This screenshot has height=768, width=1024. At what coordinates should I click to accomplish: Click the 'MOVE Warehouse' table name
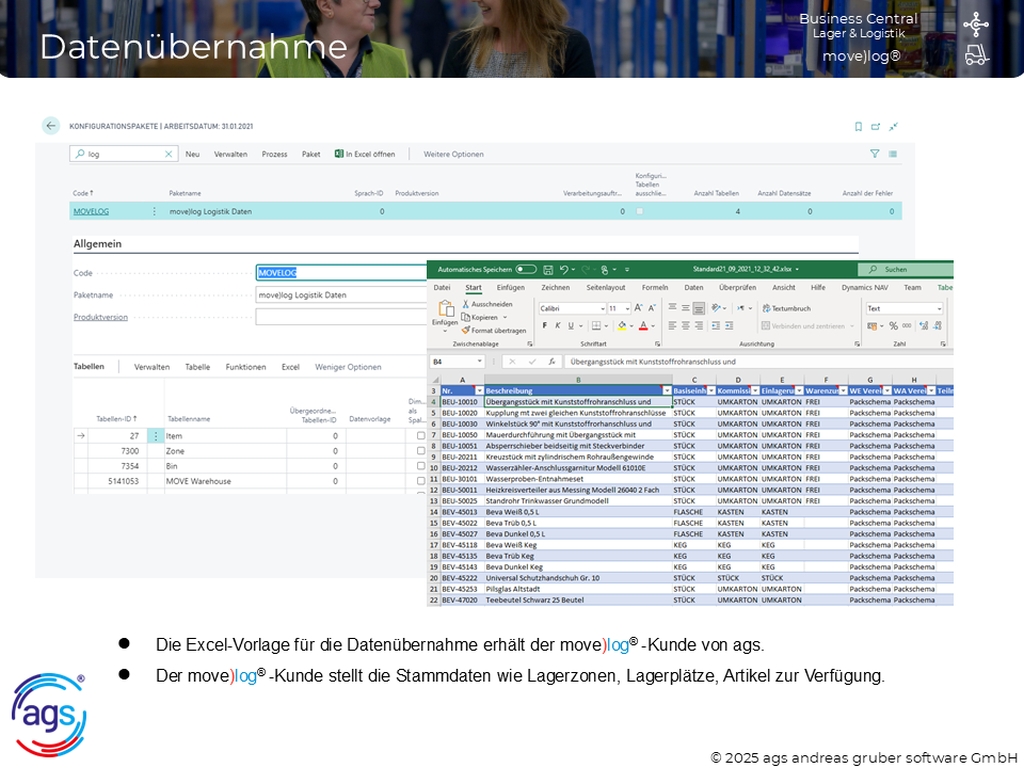point(199,481)
